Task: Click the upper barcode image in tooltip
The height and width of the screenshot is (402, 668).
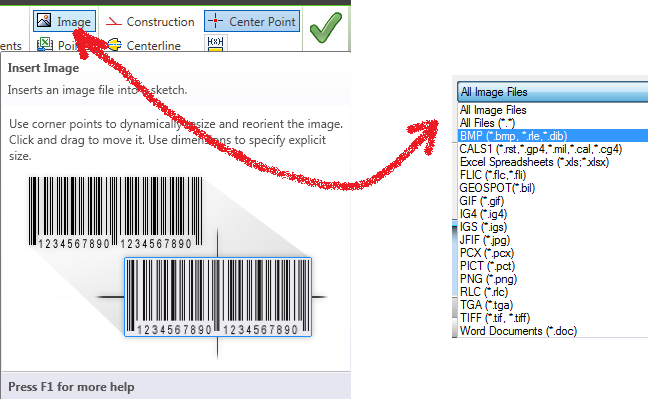Action: click(115, 212)
